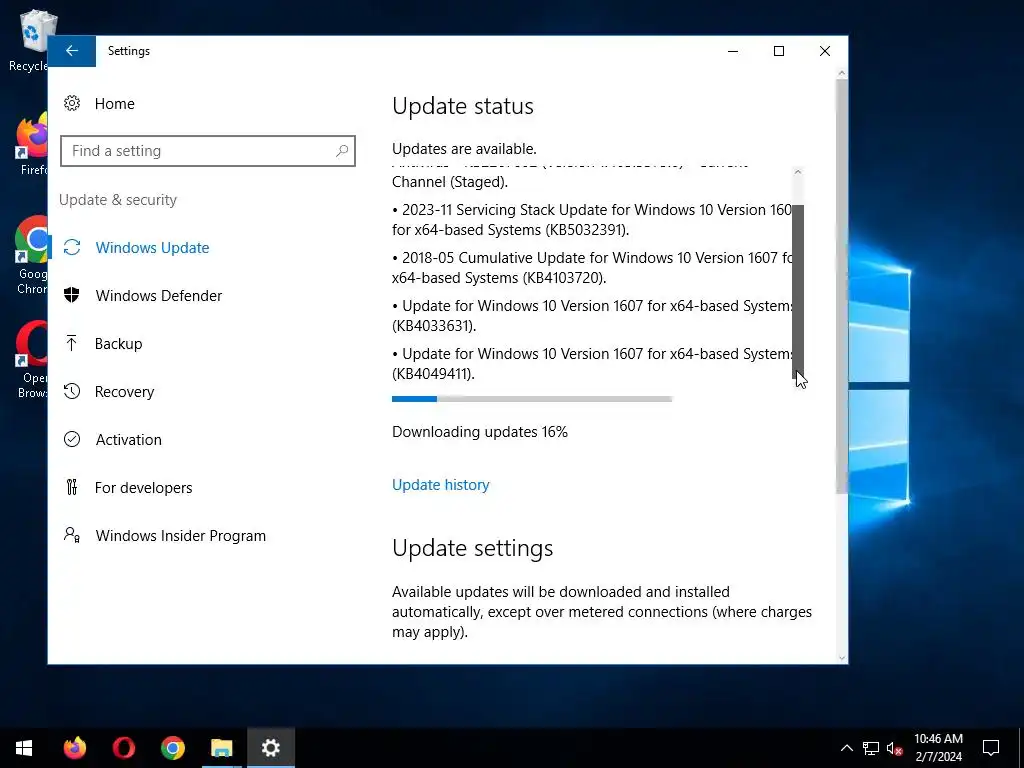Image resolution: width=1024 pixels, height=768 pixels.
Task: Click the Settings page scroll down arrow
Action: click(842, 658)
